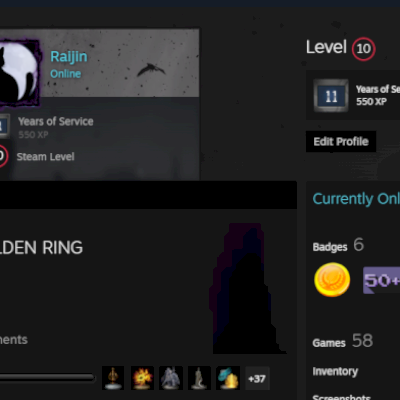The width and height of the screenshot is (400, 400).
Task: Click the Level 10 circle badge
Action: coord(363,49)
